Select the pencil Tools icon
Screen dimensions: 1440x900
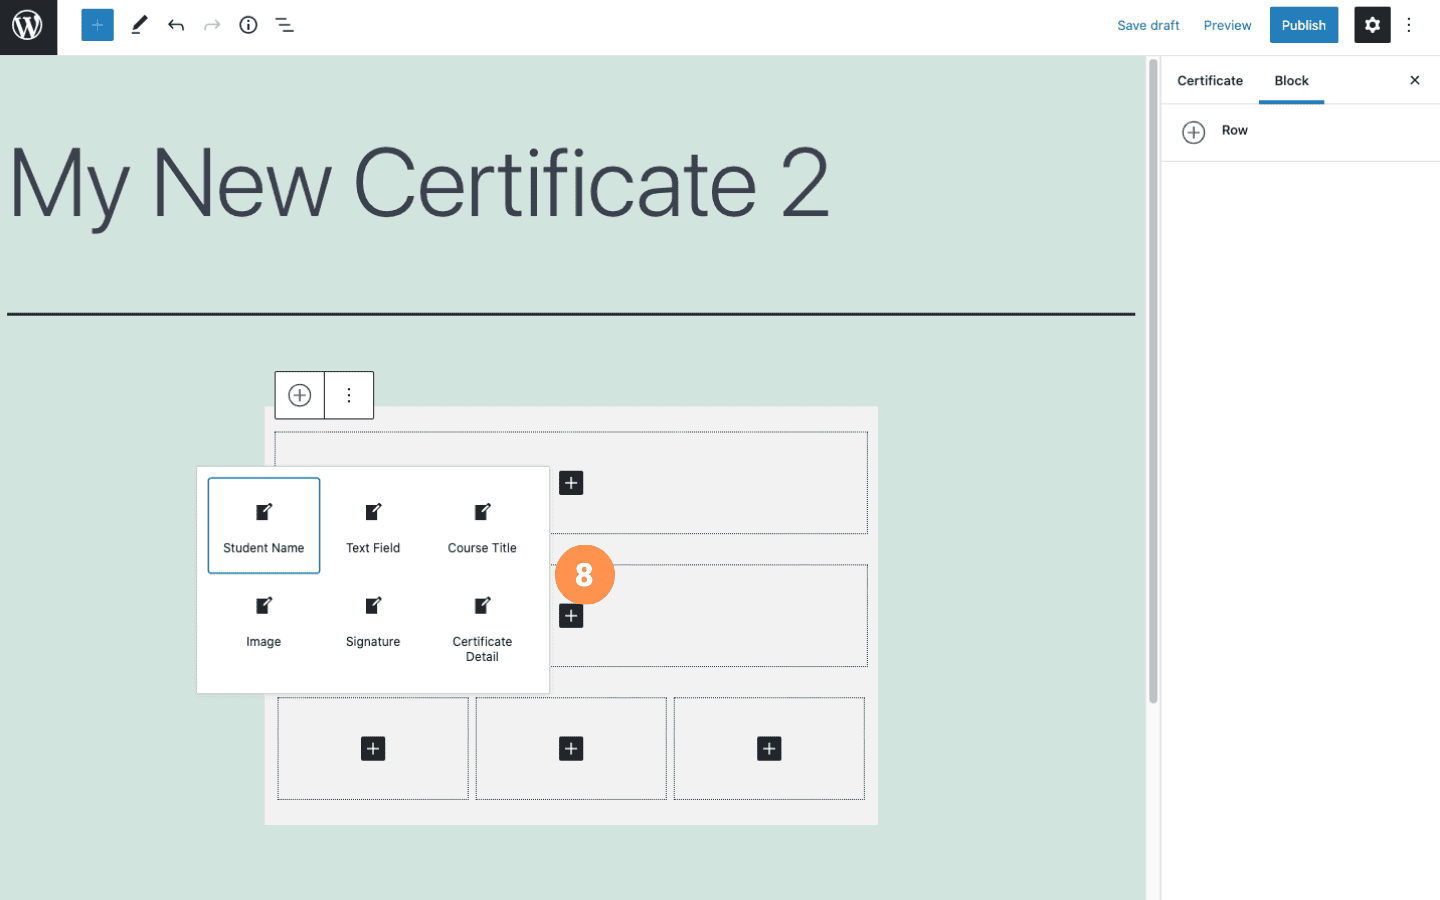[139, 25]
